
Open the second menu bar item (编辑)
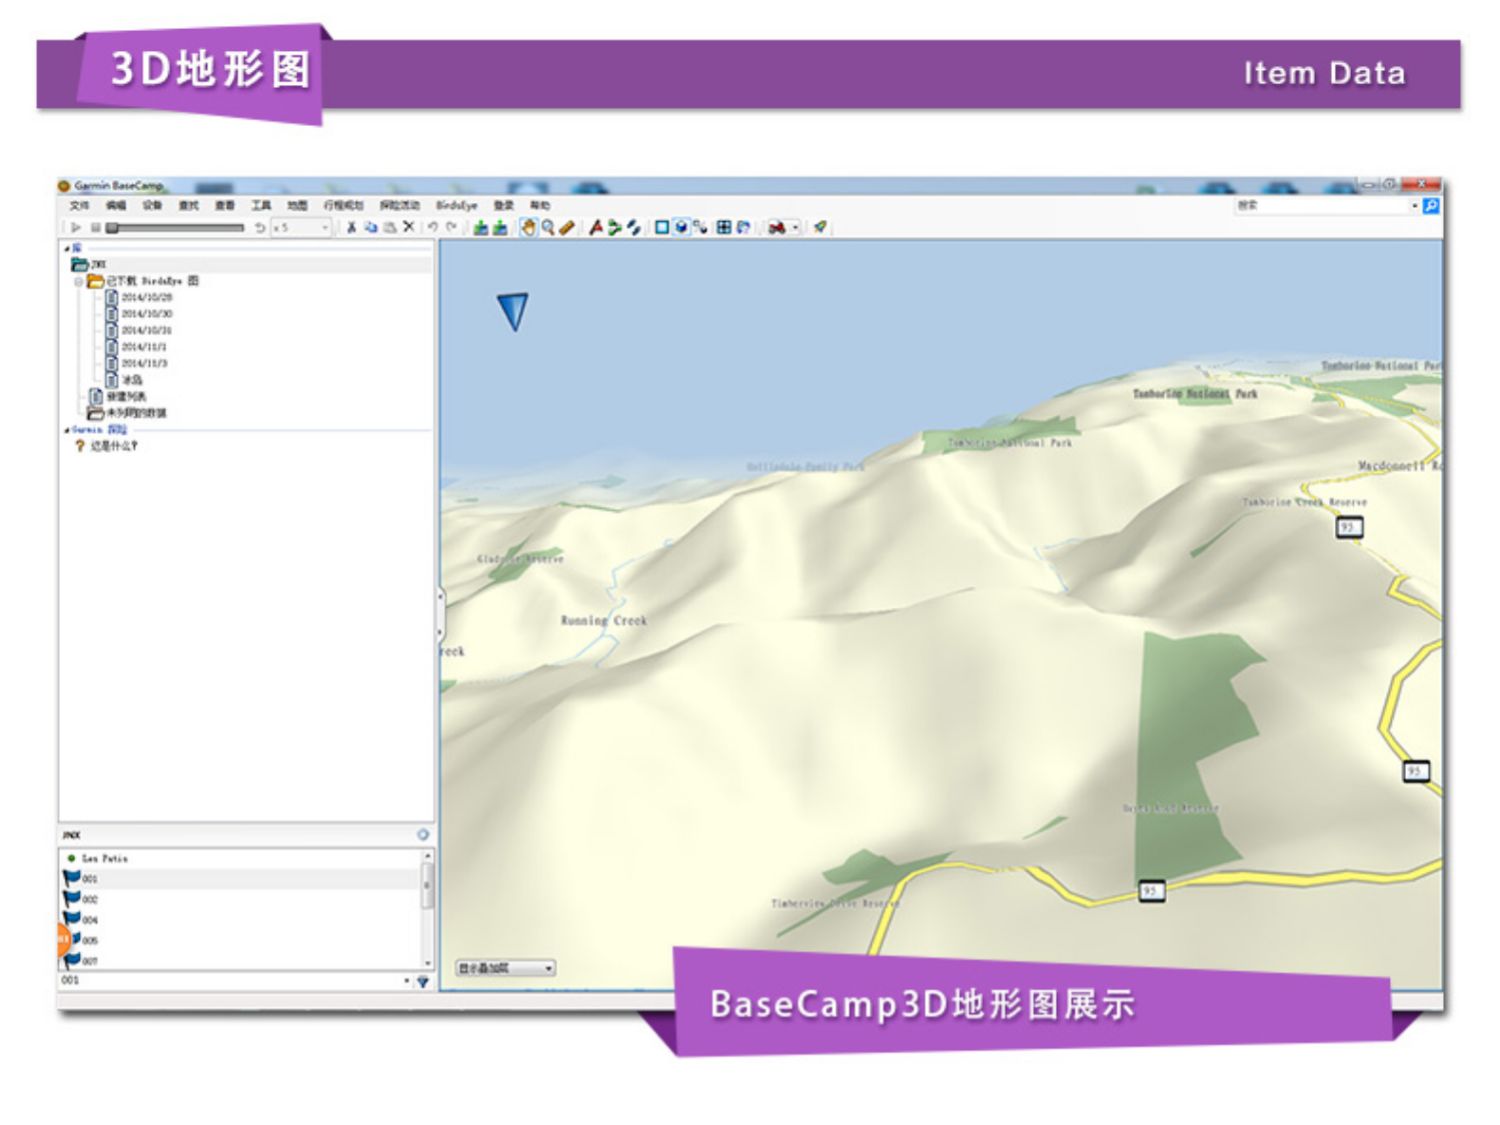click(x=116, y=206)
